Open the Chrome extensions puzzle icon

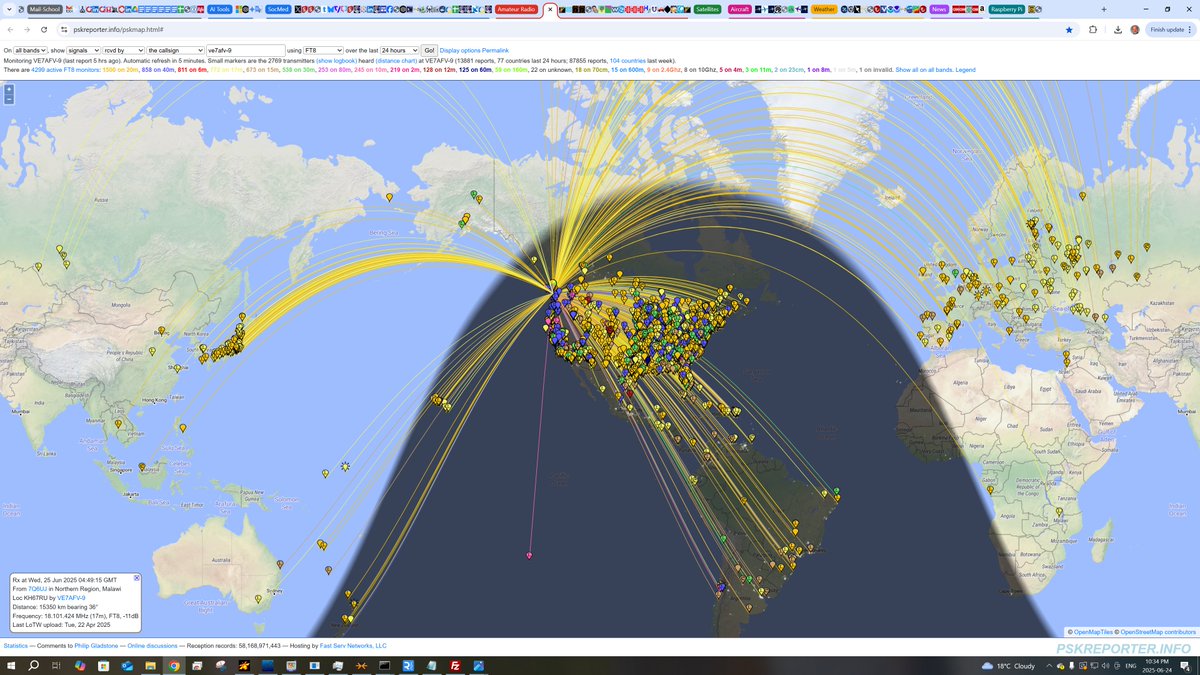click(x=1093, y=30)
